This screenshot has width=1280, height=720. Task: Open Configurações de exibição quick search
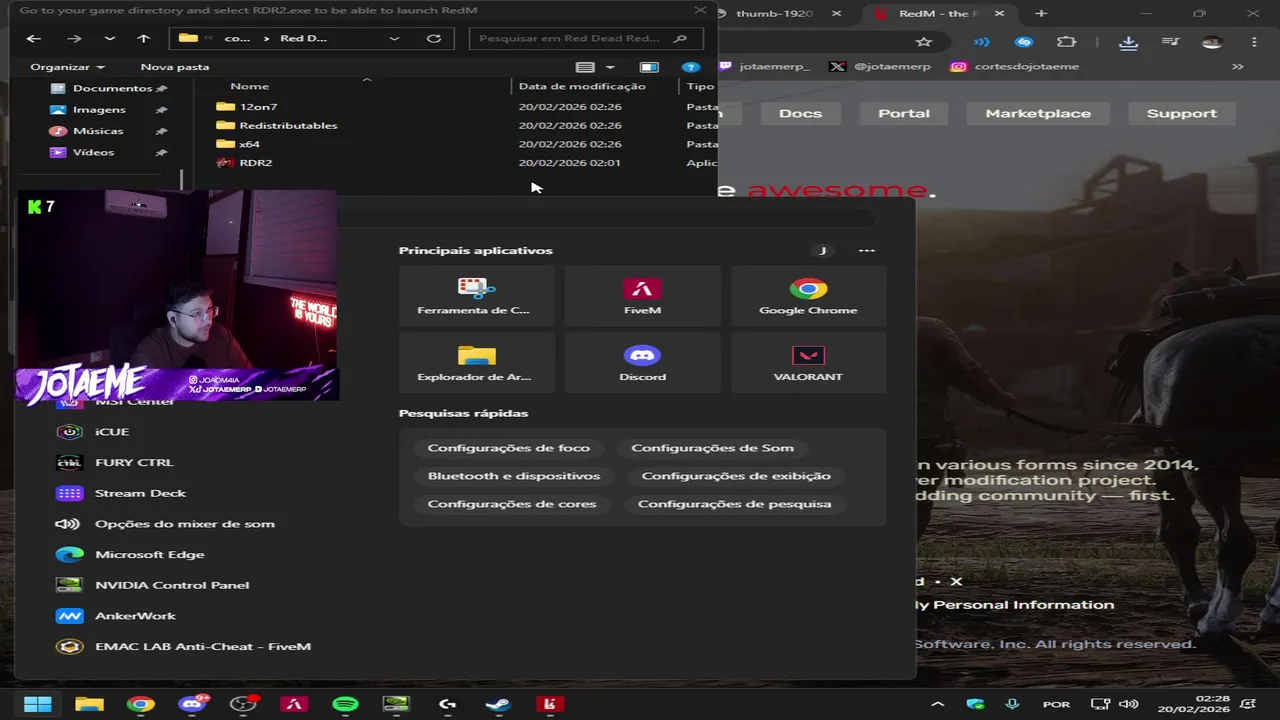click(x=736, y=476)
